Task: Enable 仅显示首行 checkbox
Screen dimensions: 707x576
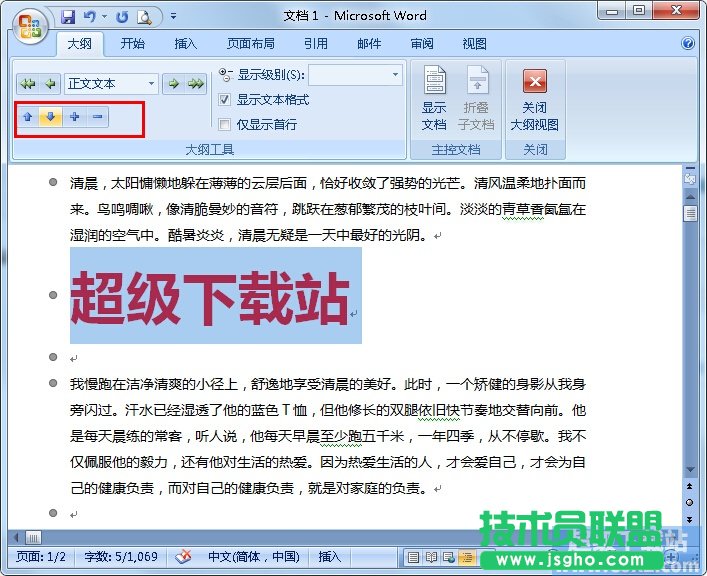Action: pos(225,125)
